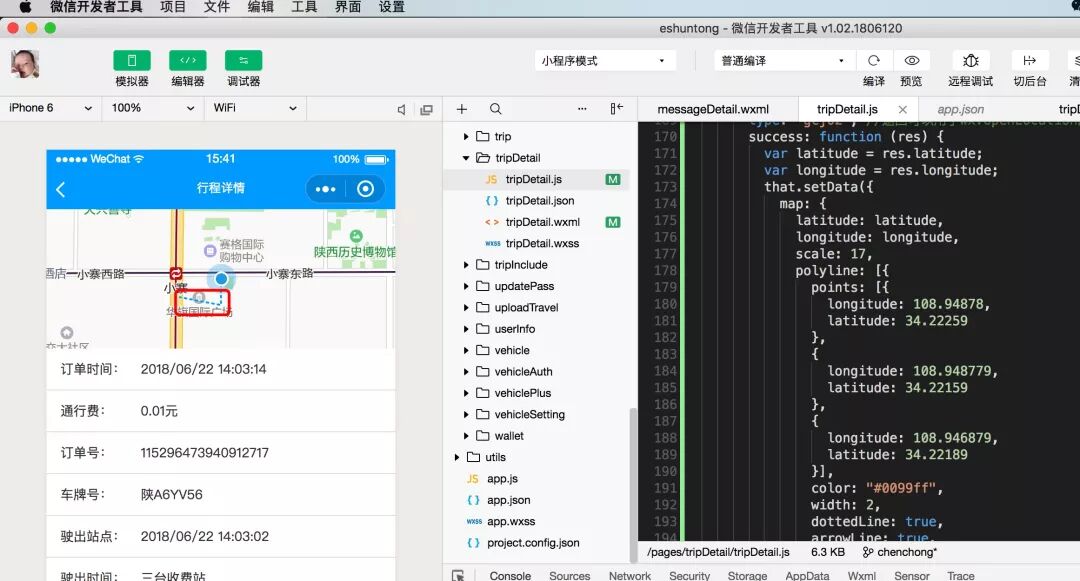Switch to messageDetail.wxml tab
This screenshot has height=581, width=1080.
pos(713,109)
